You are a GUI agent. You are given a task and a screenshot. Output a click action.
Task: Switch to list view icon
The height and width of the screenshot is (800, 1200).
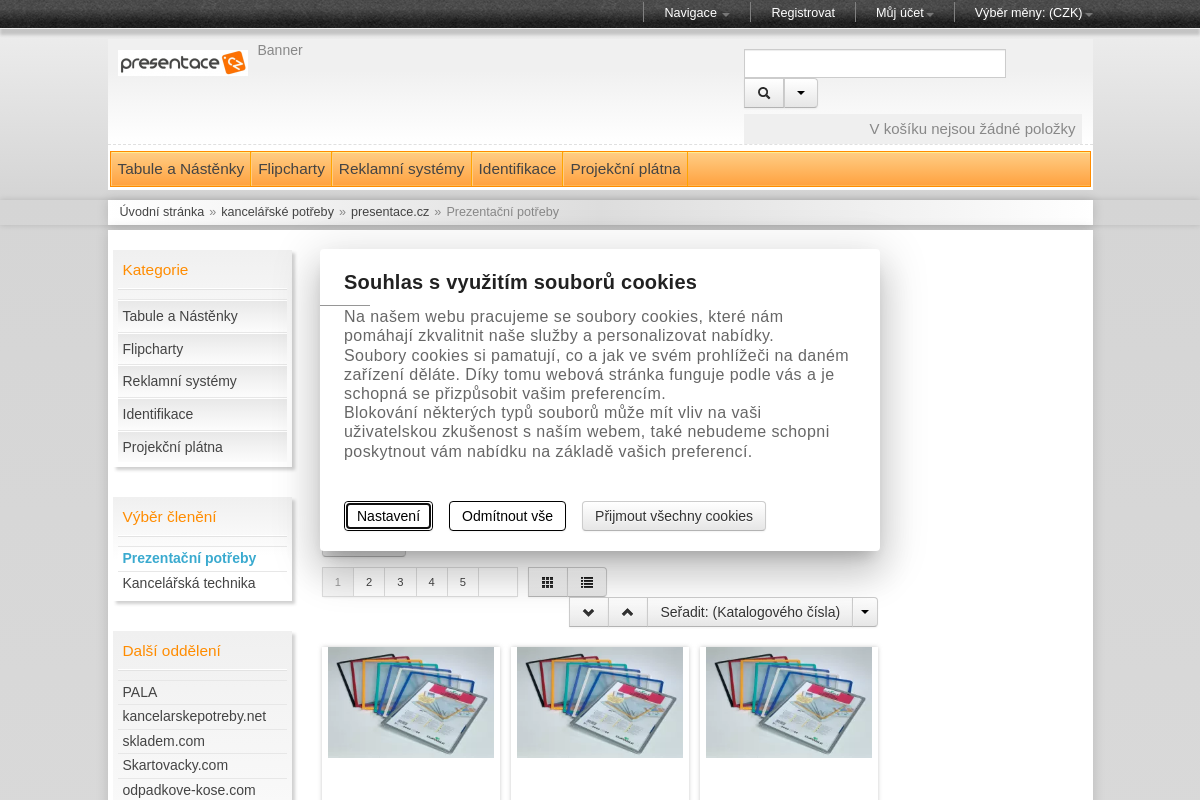[x=587, y=582]
